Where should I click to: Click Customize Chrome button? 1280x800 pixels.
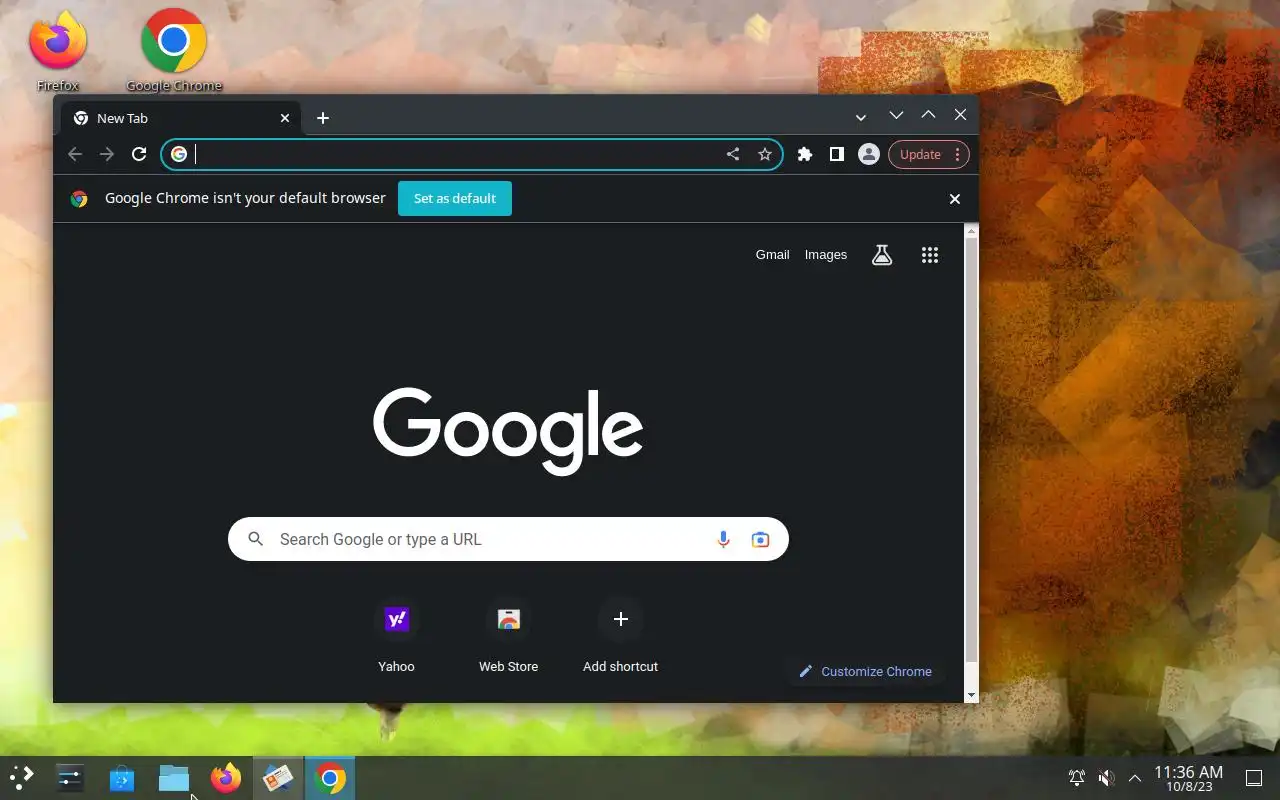[x=866, y=671]
